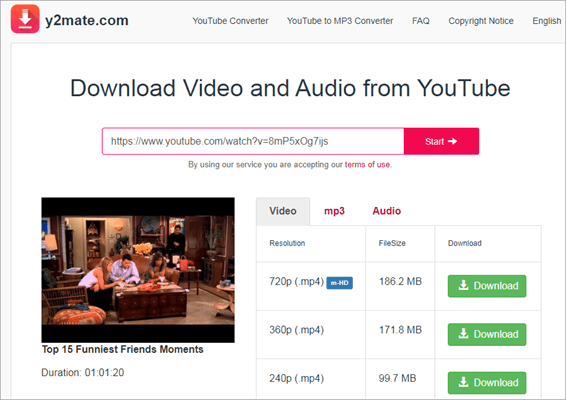Click the y2mate red download logo icon
Viewport: 566px width, 400px height.
(25, 19)
